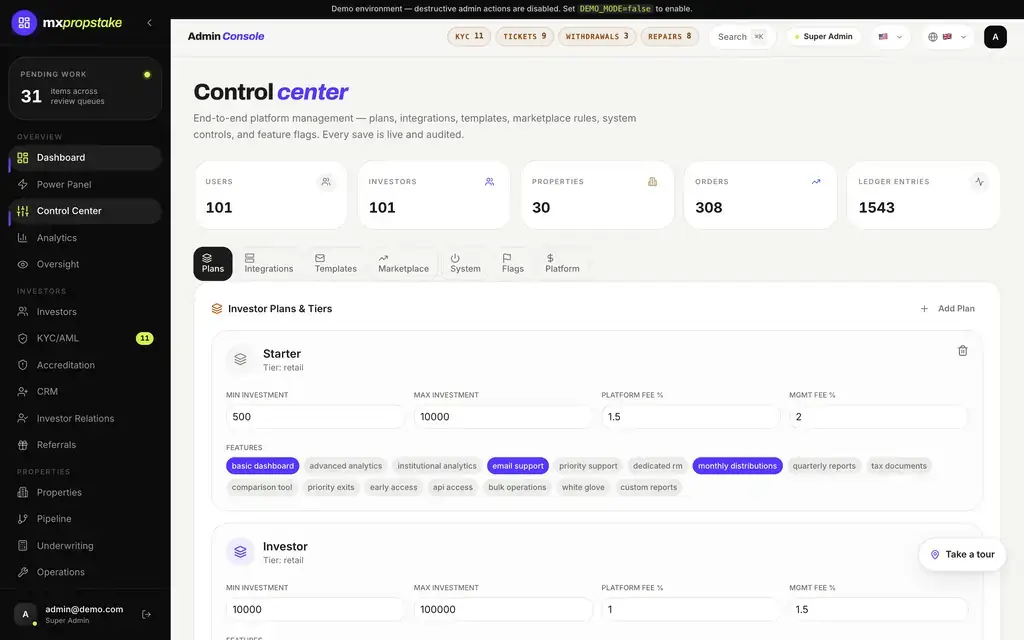
Task: Click Add Plan button
Action: (x=947, y=308)
